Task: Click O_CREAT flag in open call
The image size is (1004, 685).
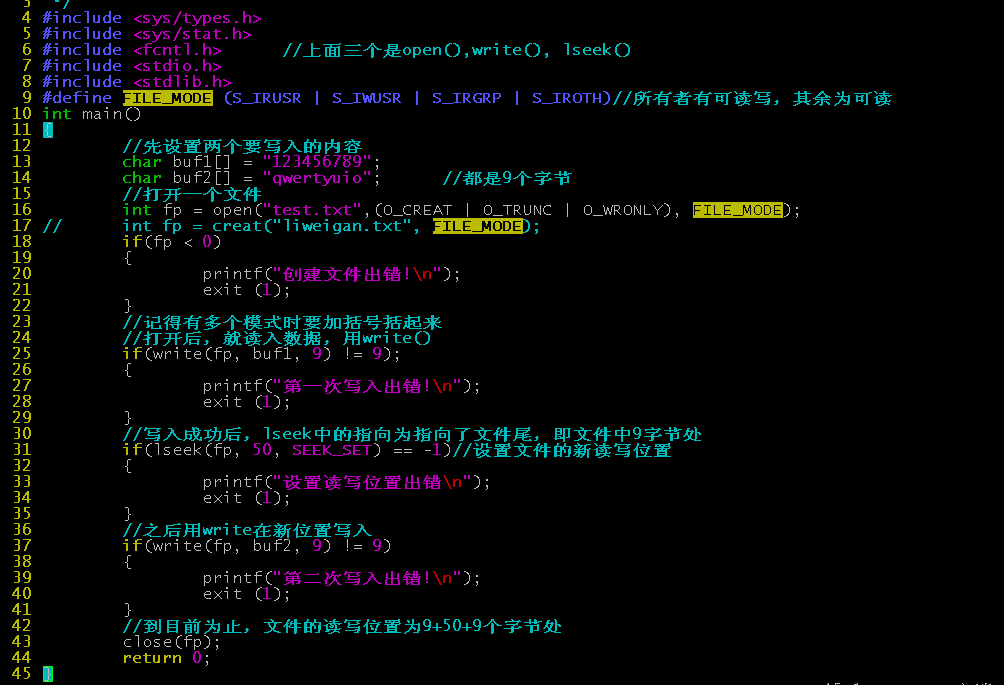Action: click(x=417, y=210)
